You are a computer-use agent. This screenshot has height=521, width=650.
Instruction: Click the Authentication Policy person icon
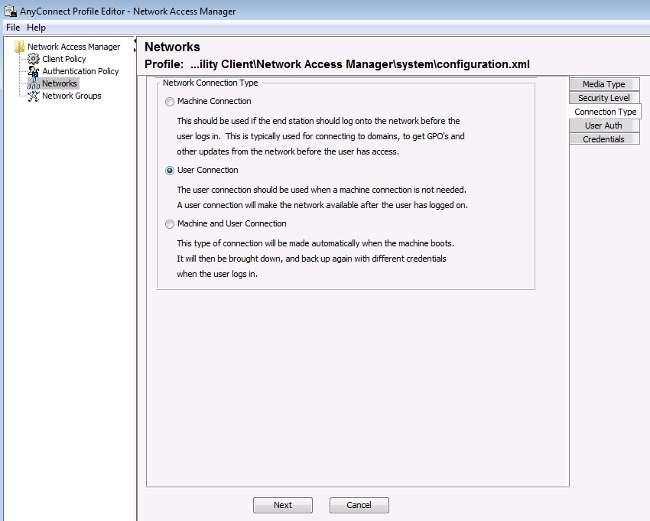pyautogui.click(x=34, y=71)
